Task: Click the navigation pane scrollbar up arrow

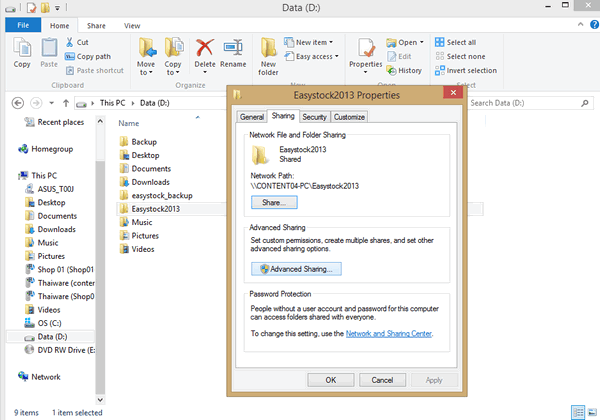Action: 100,121
